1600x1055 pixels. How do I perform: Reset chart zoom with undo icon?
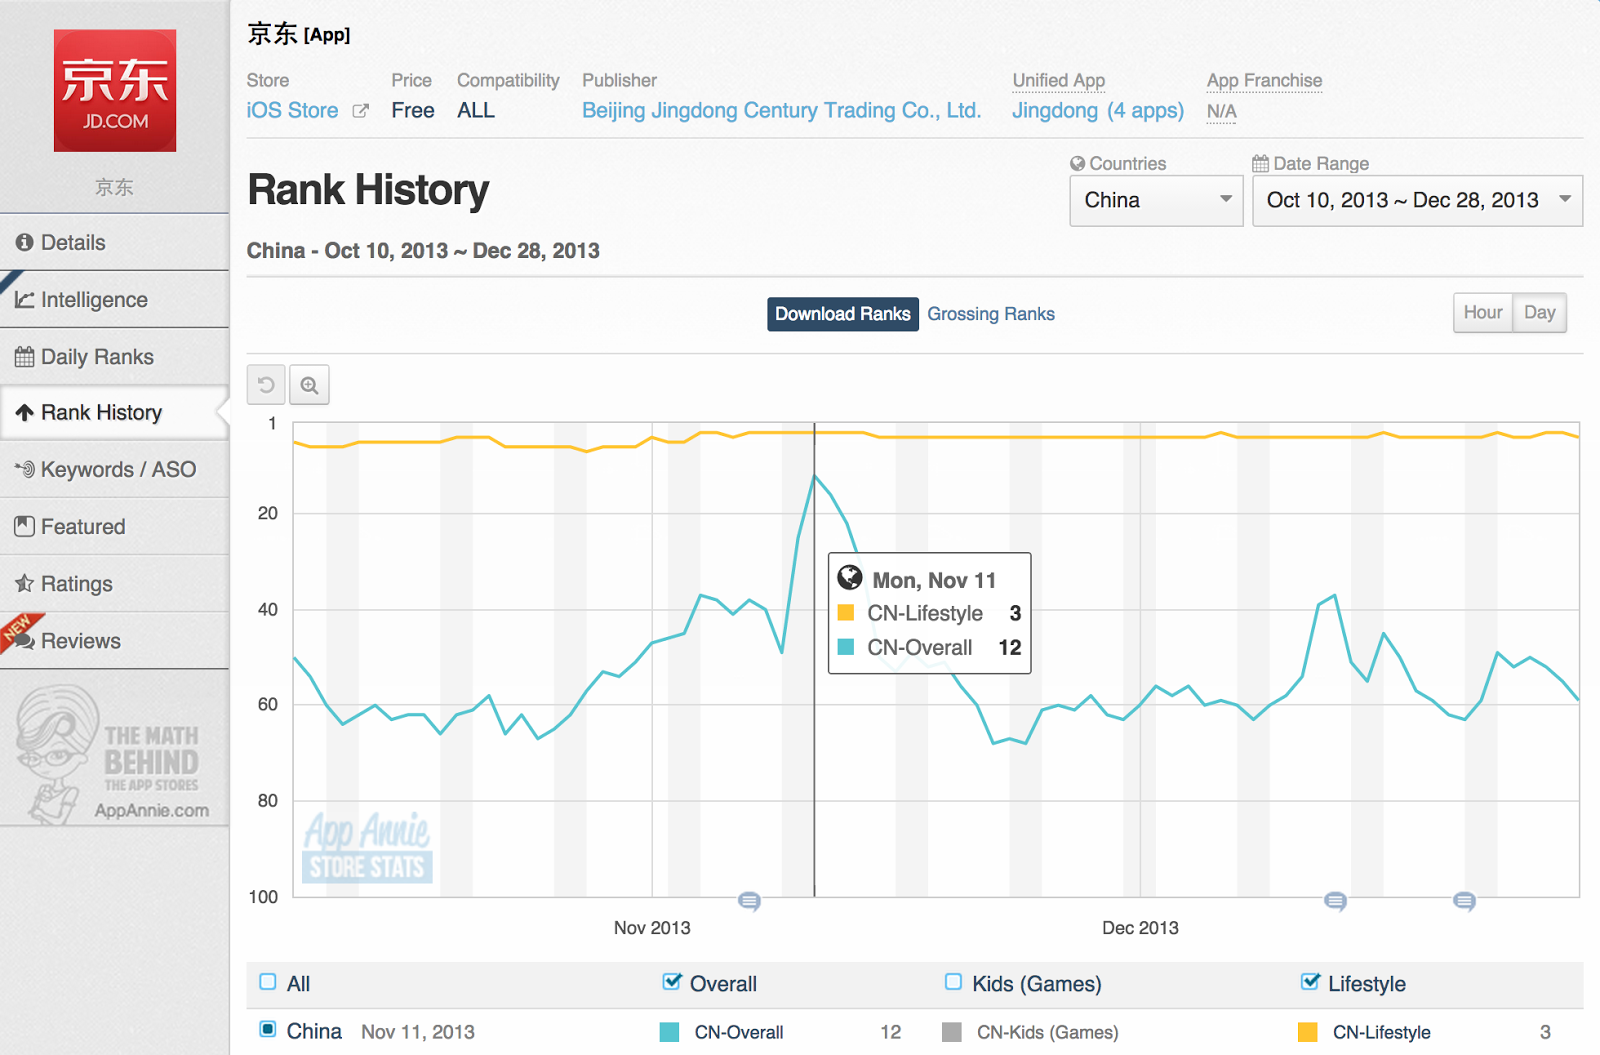(x=266, y=385)
